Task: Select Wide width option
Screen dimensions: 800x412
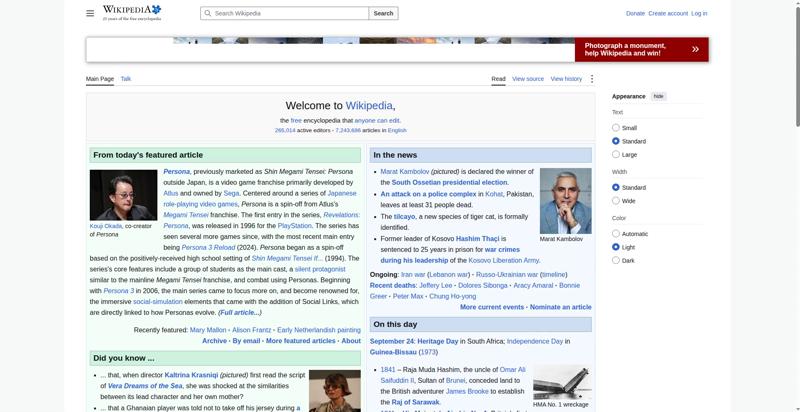Action: (x=616, y=200)
